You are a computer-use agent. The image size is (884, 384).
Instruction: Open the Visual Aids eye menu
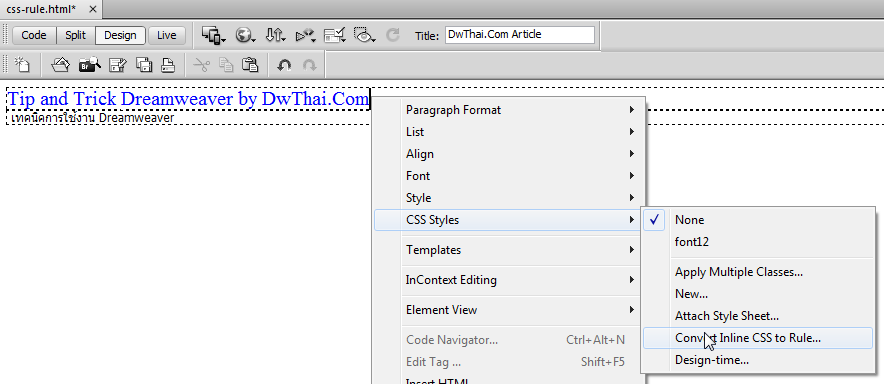(365, 36)
